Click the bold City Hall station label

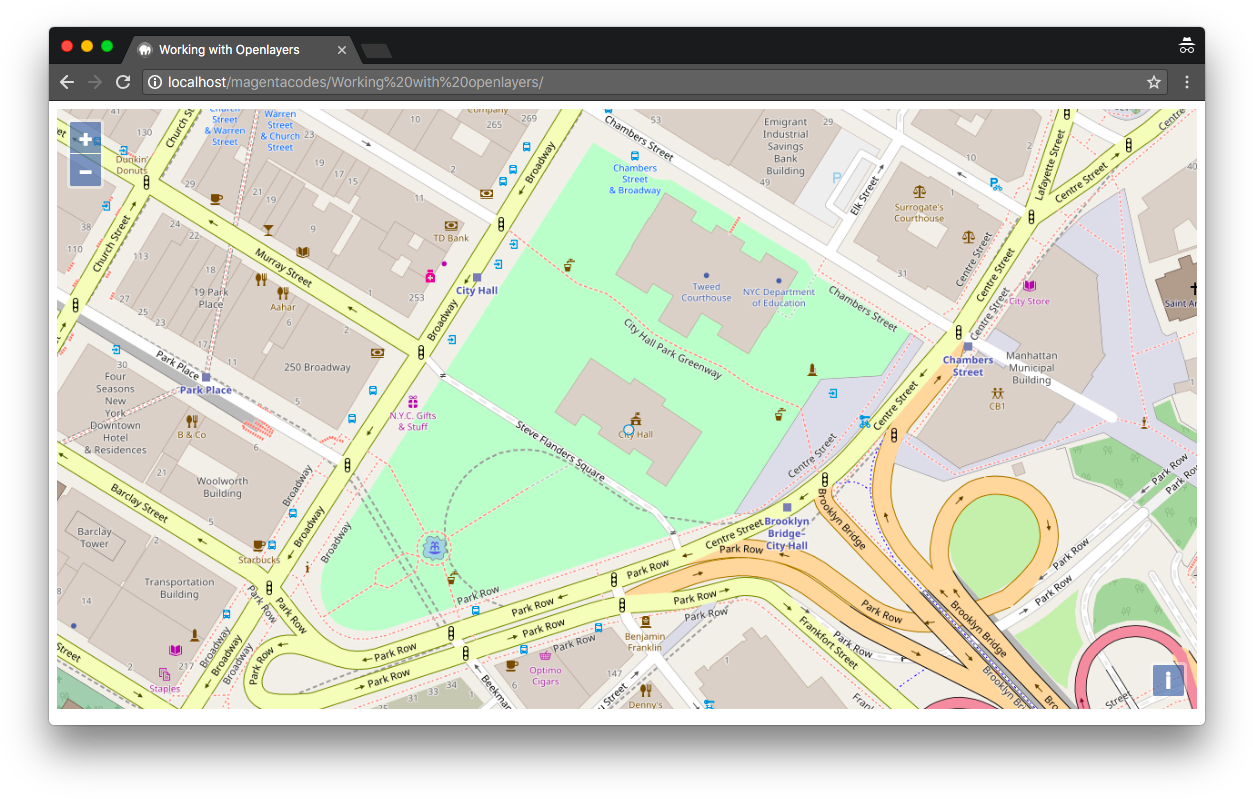pos(476,291)
